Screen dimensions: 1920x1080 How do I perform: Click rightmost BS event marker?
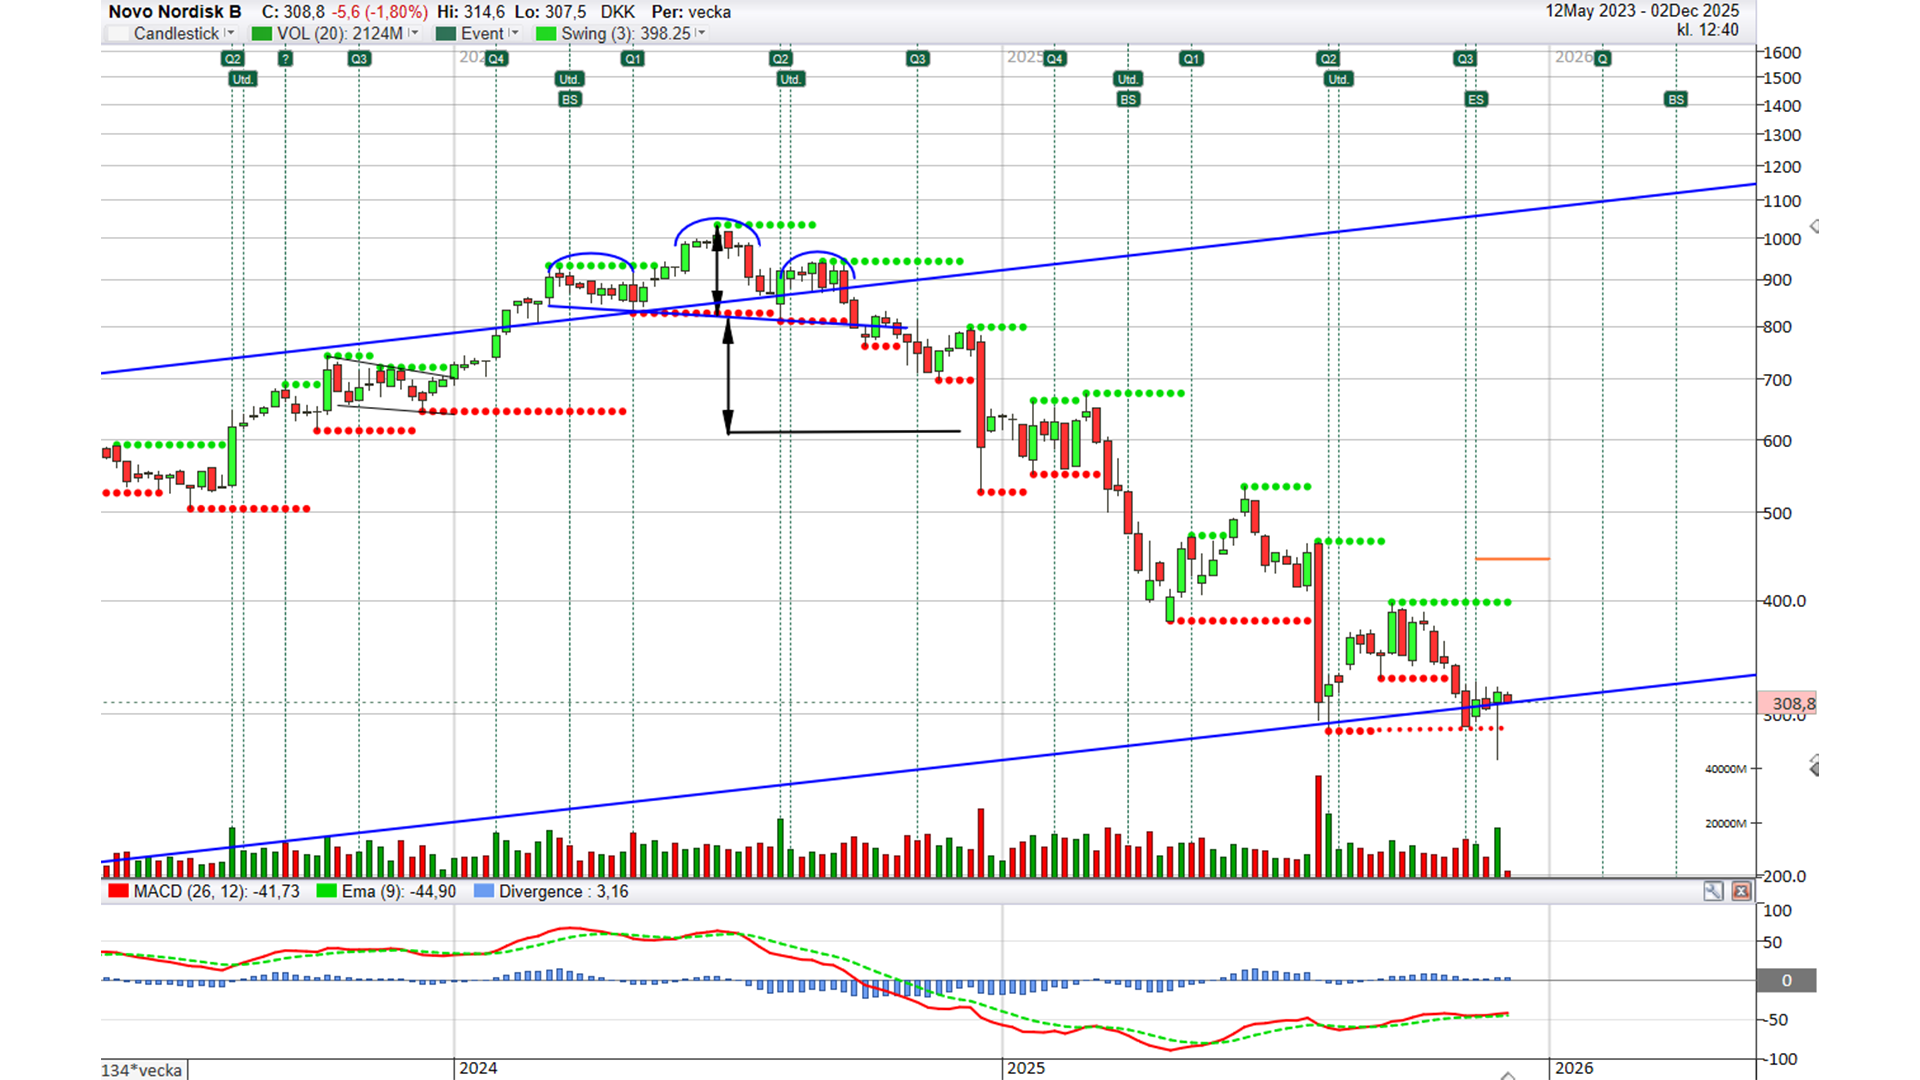1676,99
